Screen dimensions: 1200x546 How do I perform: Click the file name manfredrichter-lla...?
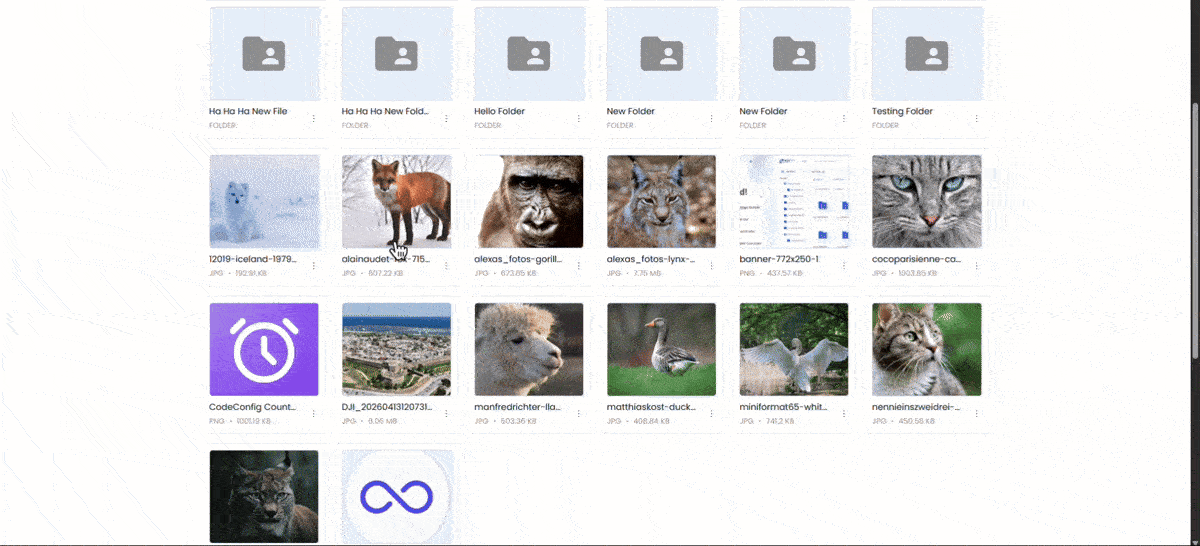(x=518, y=407)
